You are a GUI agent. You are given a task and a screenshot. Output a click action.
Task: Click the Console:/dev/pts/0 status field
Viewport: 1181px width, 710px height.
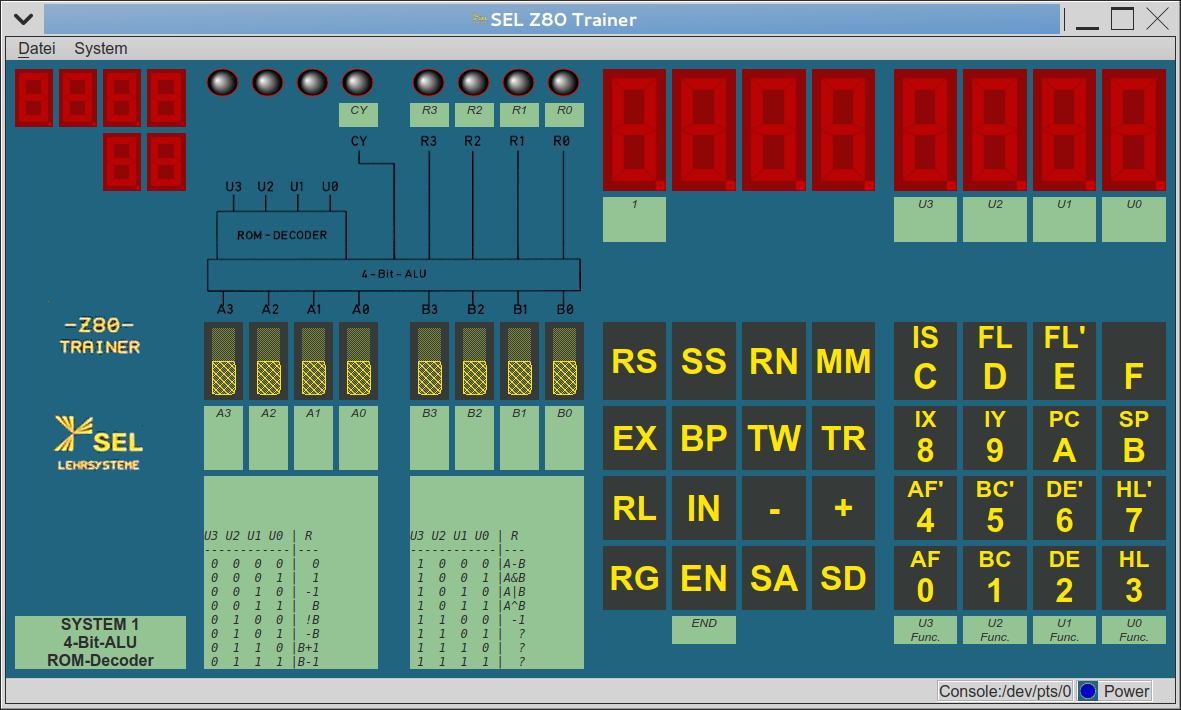tap(1004, 690)
